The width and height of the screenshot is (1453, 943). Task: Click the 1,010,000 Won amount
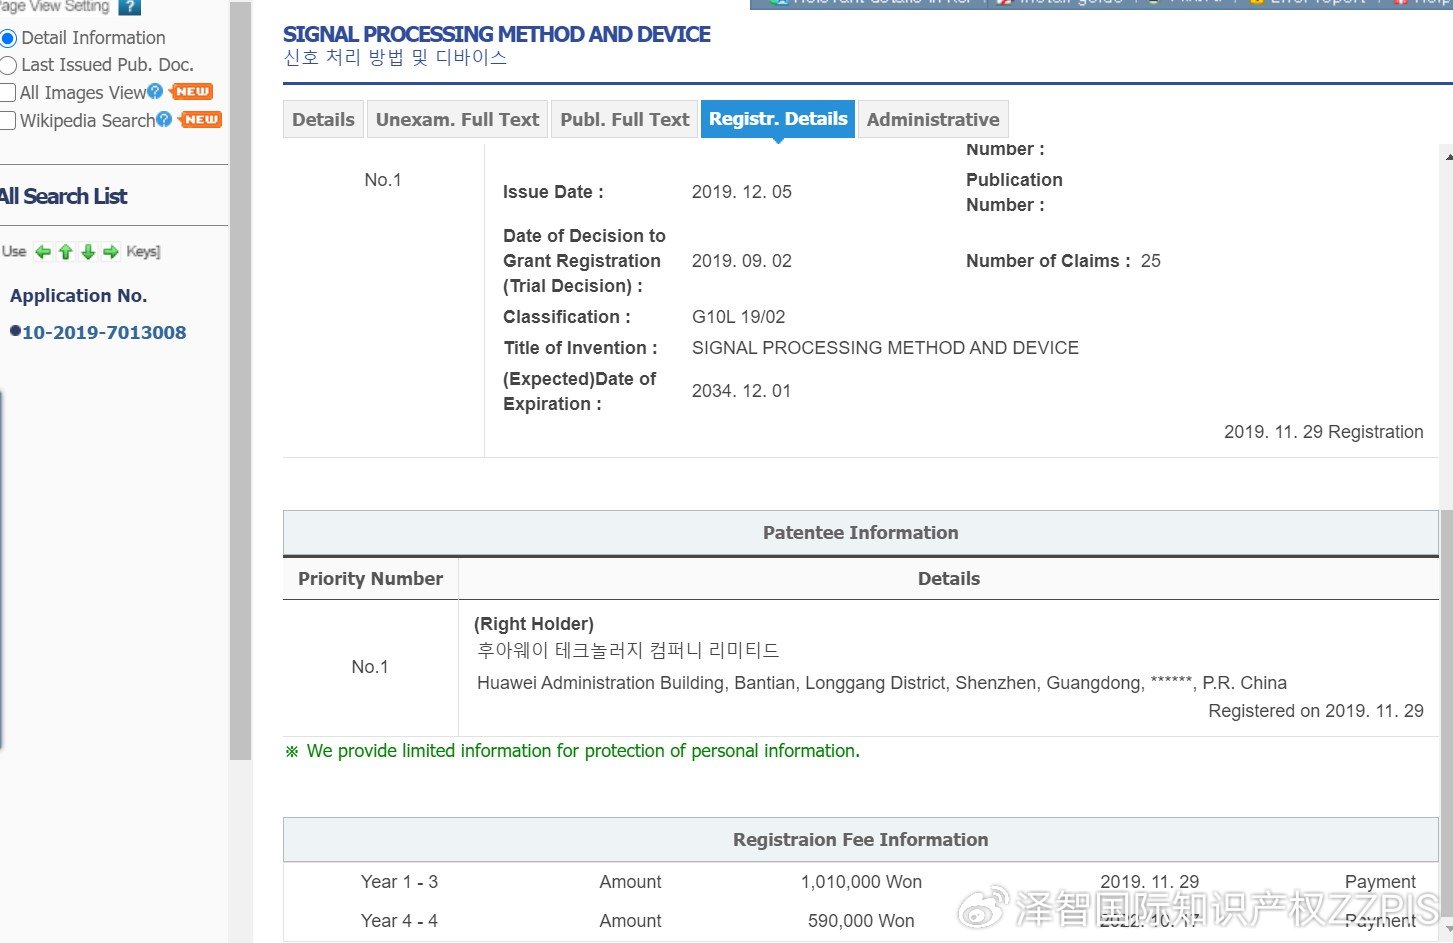861,882
